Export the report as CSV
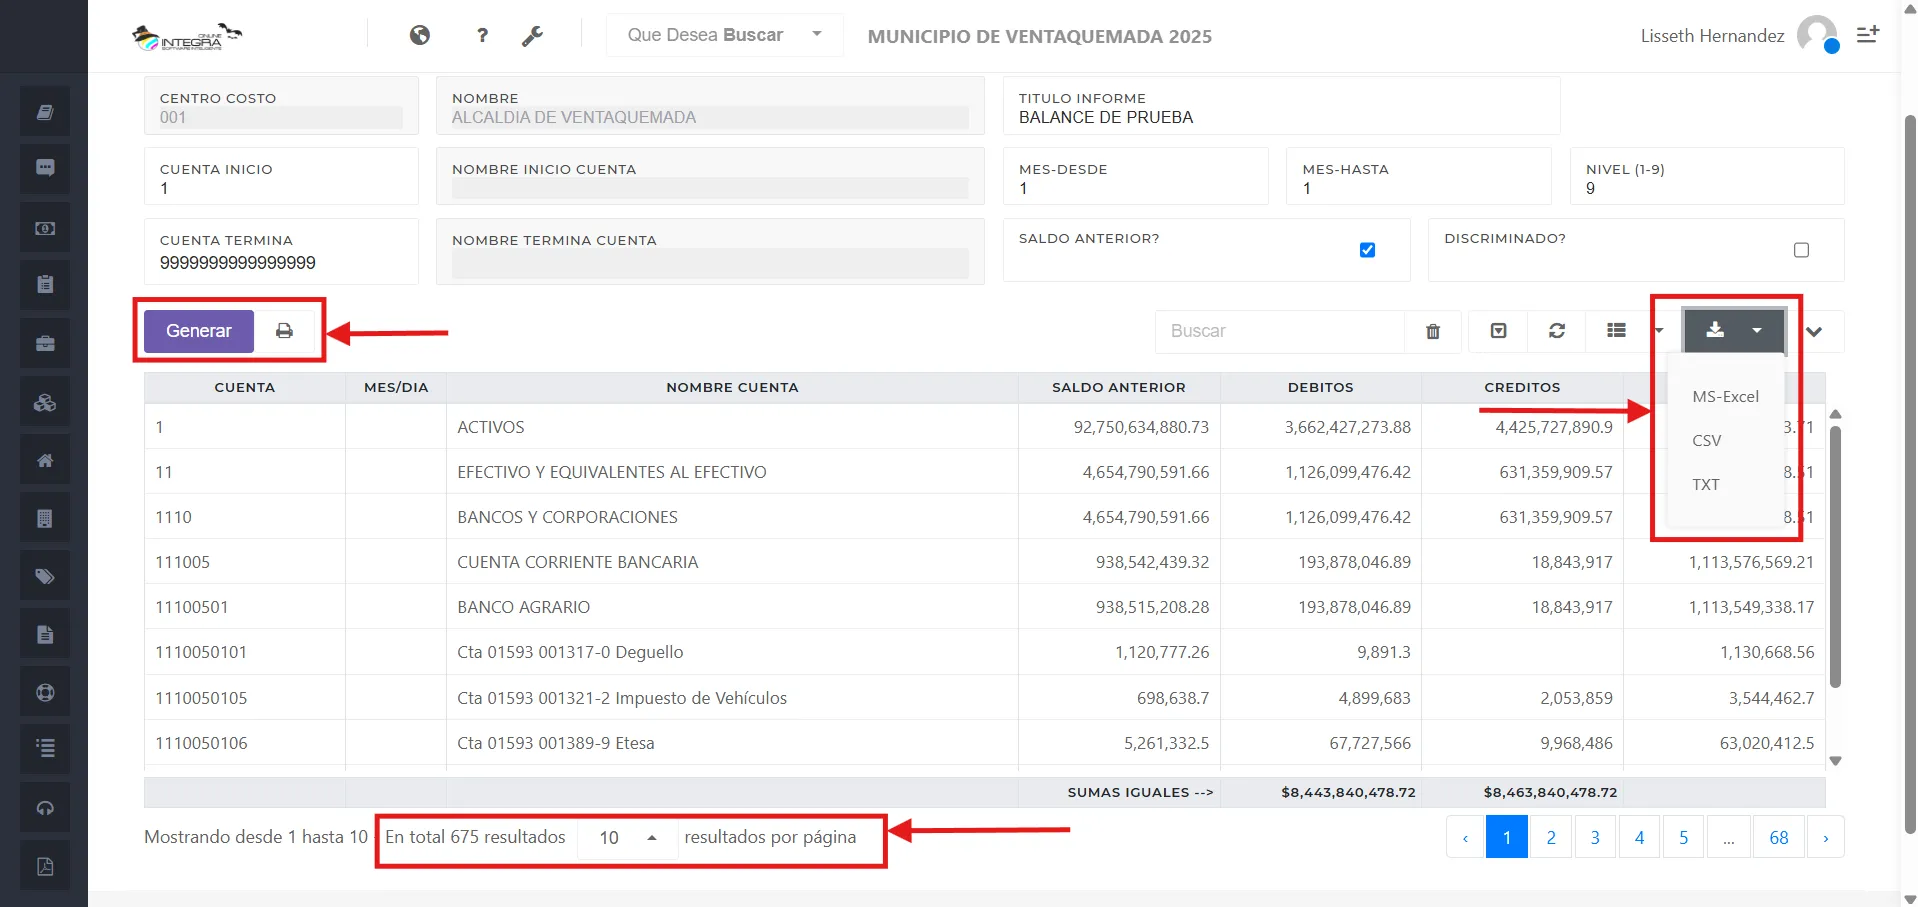Image resolution: width=1918 pixels, height=907 pixels. [1706, 440]
